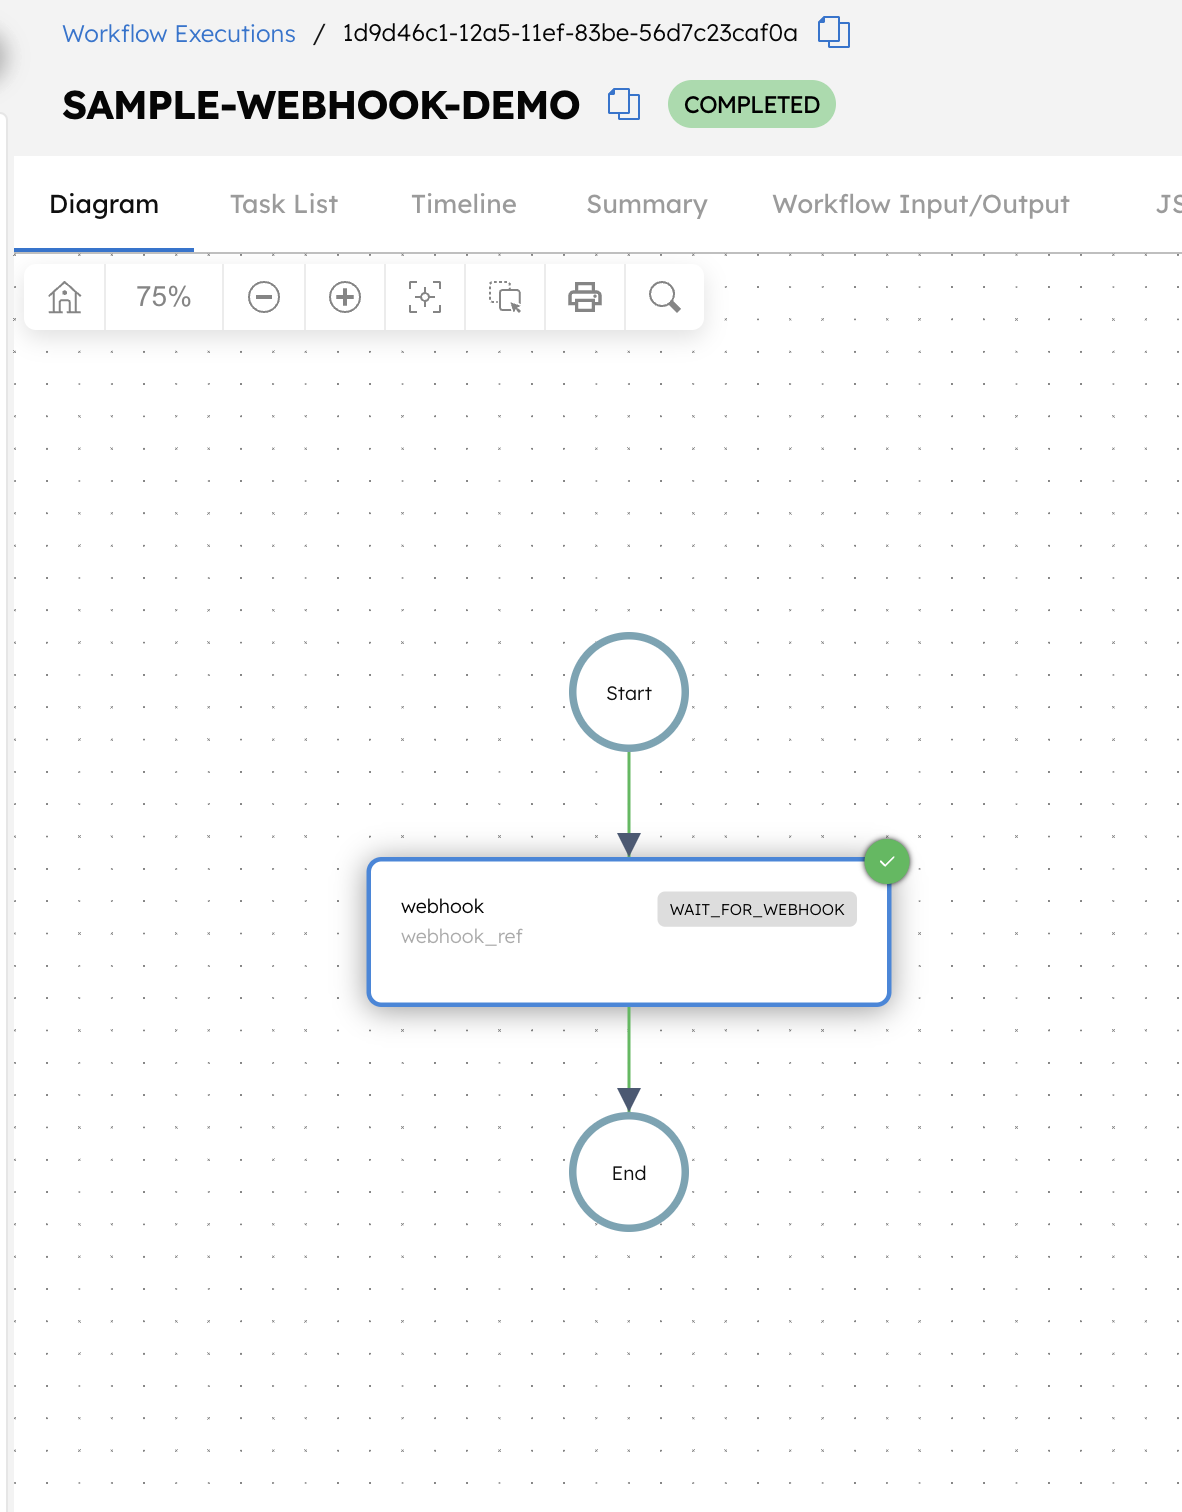1182x1512 pixels.
Task: Zoom out on the workflow diagram
Action: point(264,297)
